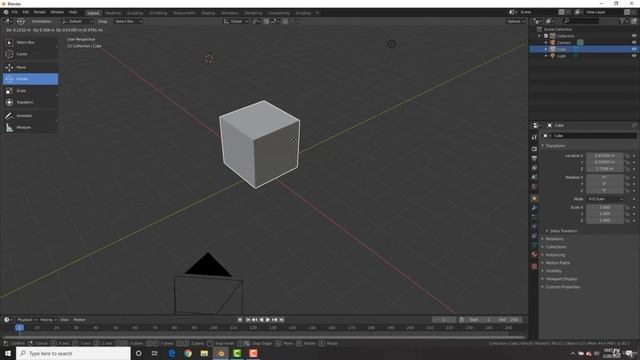Image resolution: width=640 pixels, height=360 pixels.
Task: Click the Location X value field
Action: click(605, 156)
